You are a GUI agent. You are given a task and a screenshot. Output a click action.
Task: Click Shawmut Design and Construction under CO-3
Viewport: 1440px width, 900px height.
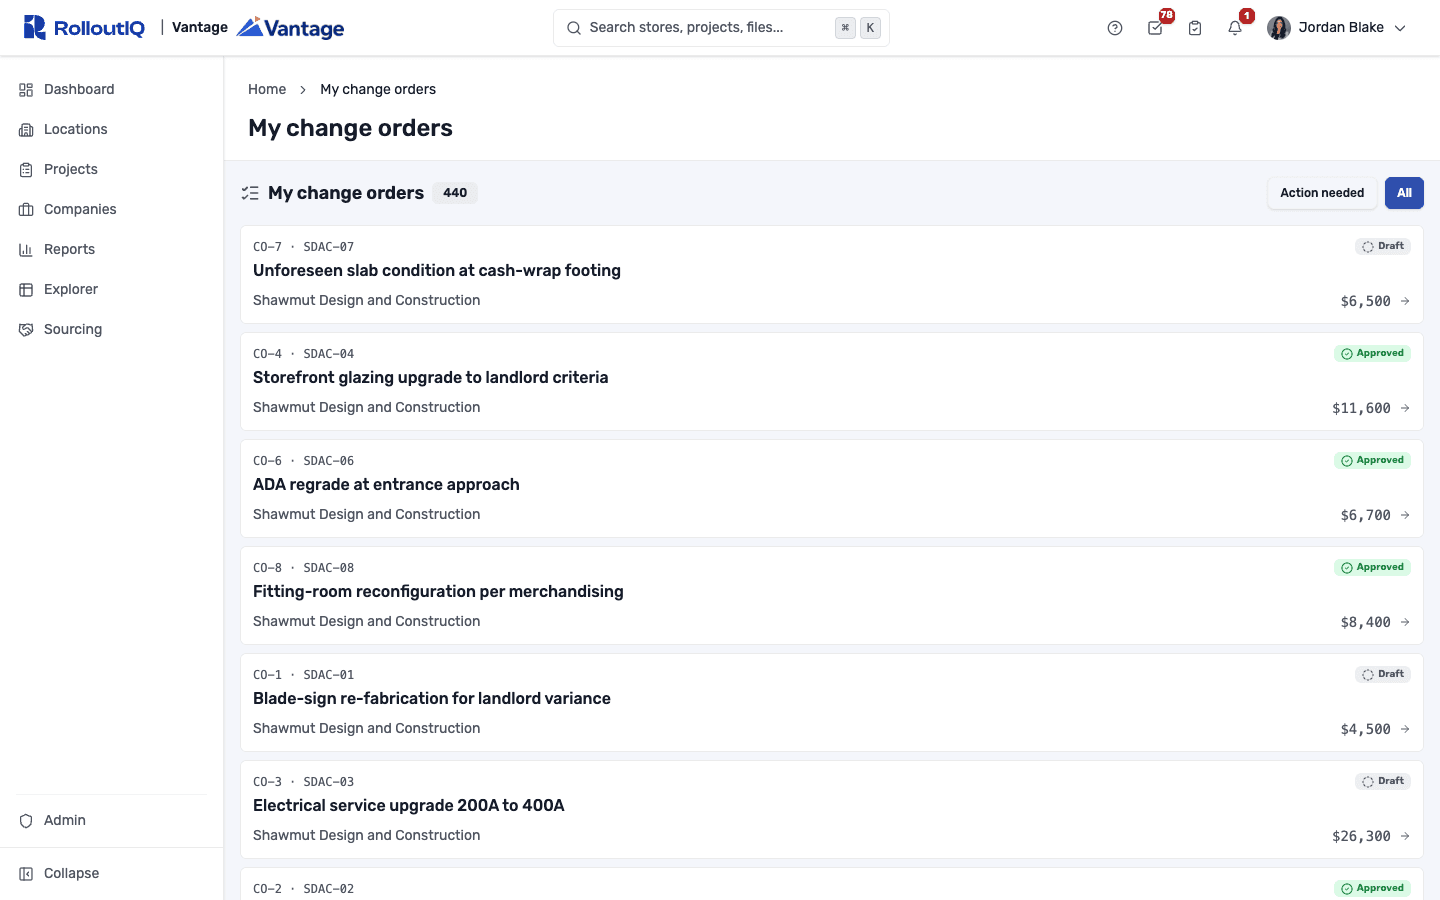coord(366,835)
